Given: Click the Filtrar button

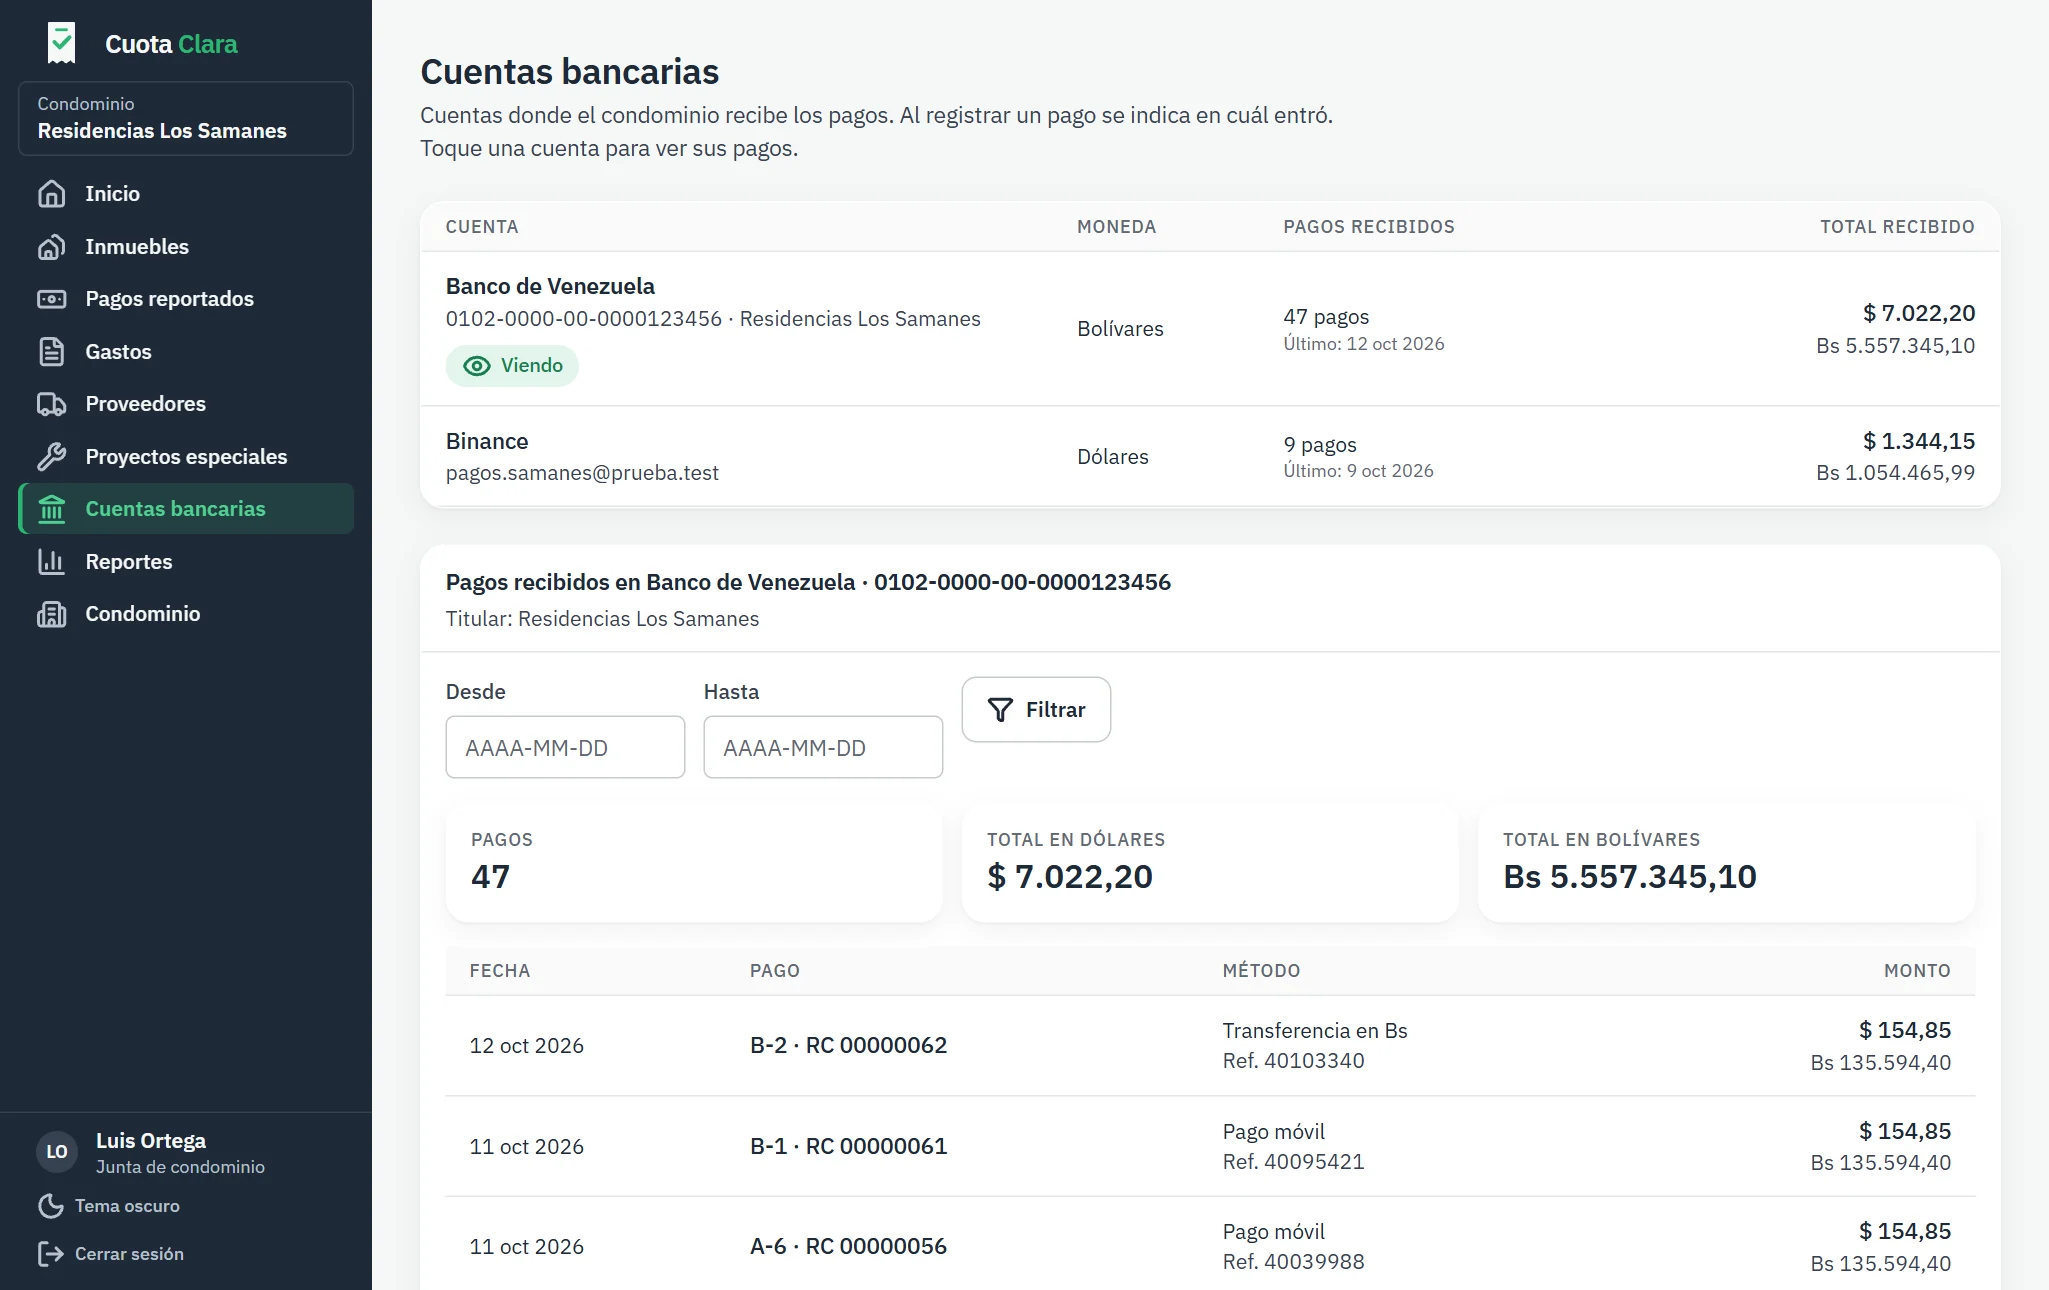Looking at the screenshot, I should point(1036,710).
